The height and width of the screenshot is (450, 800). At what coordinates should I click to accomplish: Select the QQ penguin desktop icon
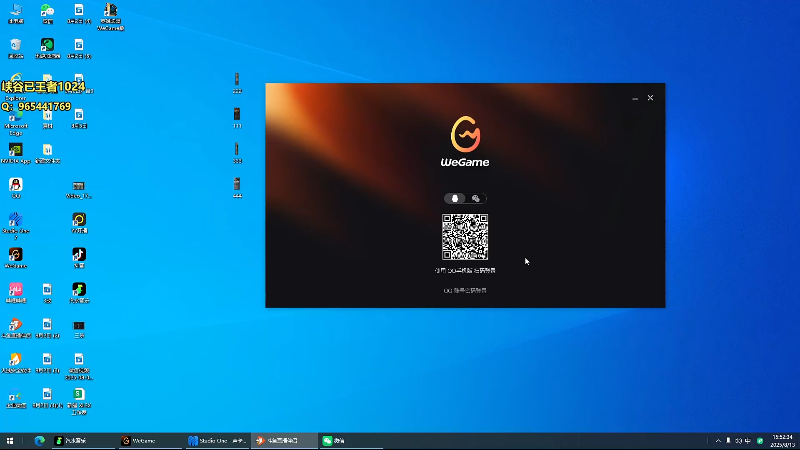(16, 188)
